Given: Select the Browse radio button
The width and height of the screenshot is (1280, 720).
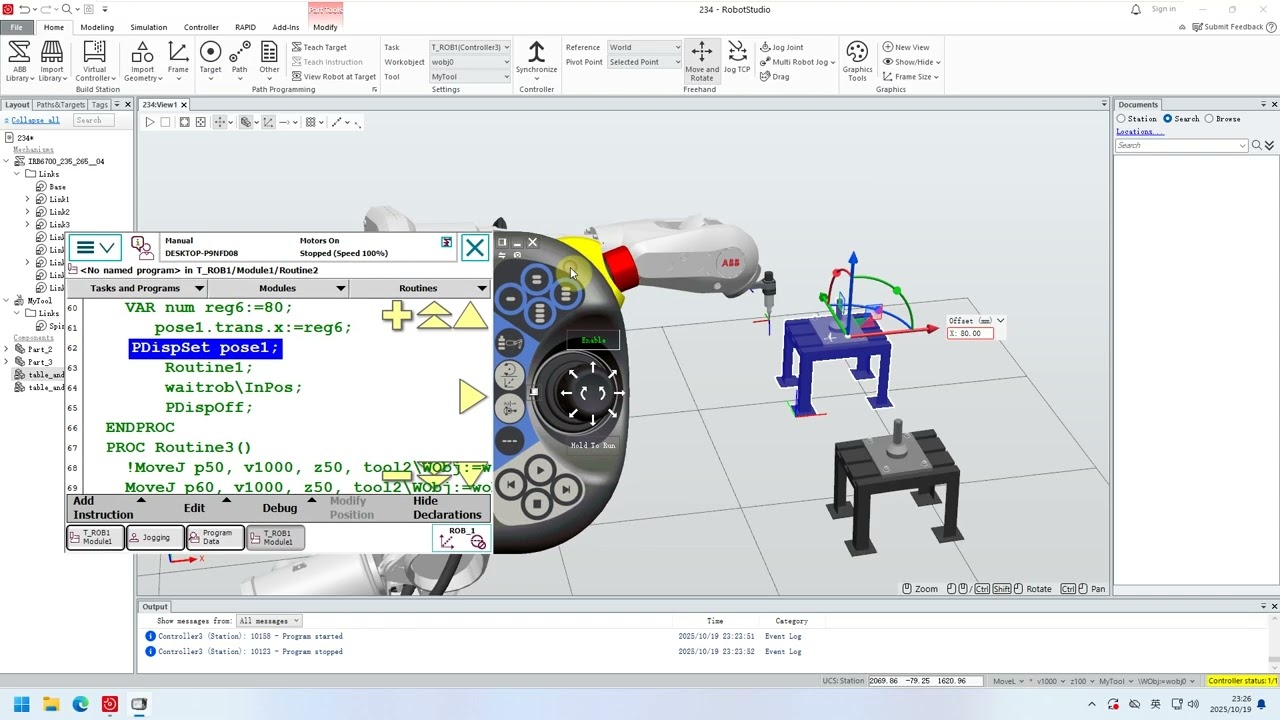Looking at the screenshot, I should pyautogui.click(x=1209, y=119).
